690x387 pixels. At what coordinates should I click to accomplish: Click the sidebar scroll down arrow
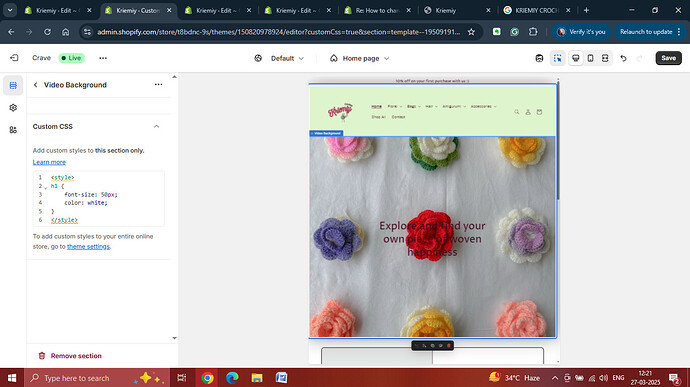[174, 338]
